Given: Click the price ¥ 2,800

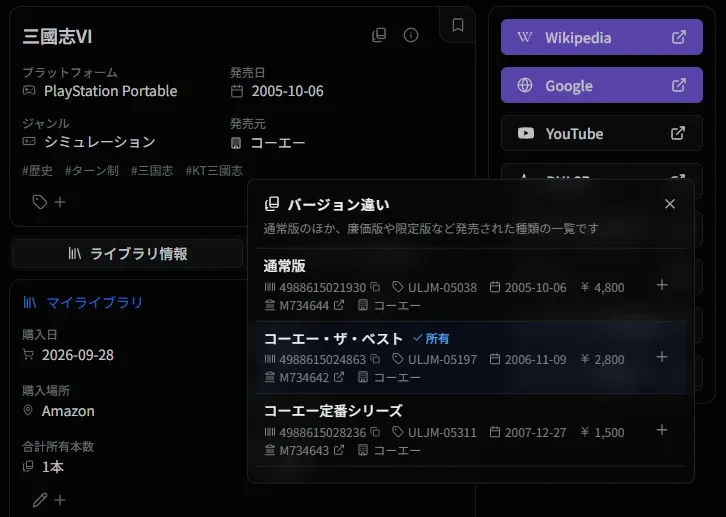Looking at the screenshot, I should coord(602,360).
